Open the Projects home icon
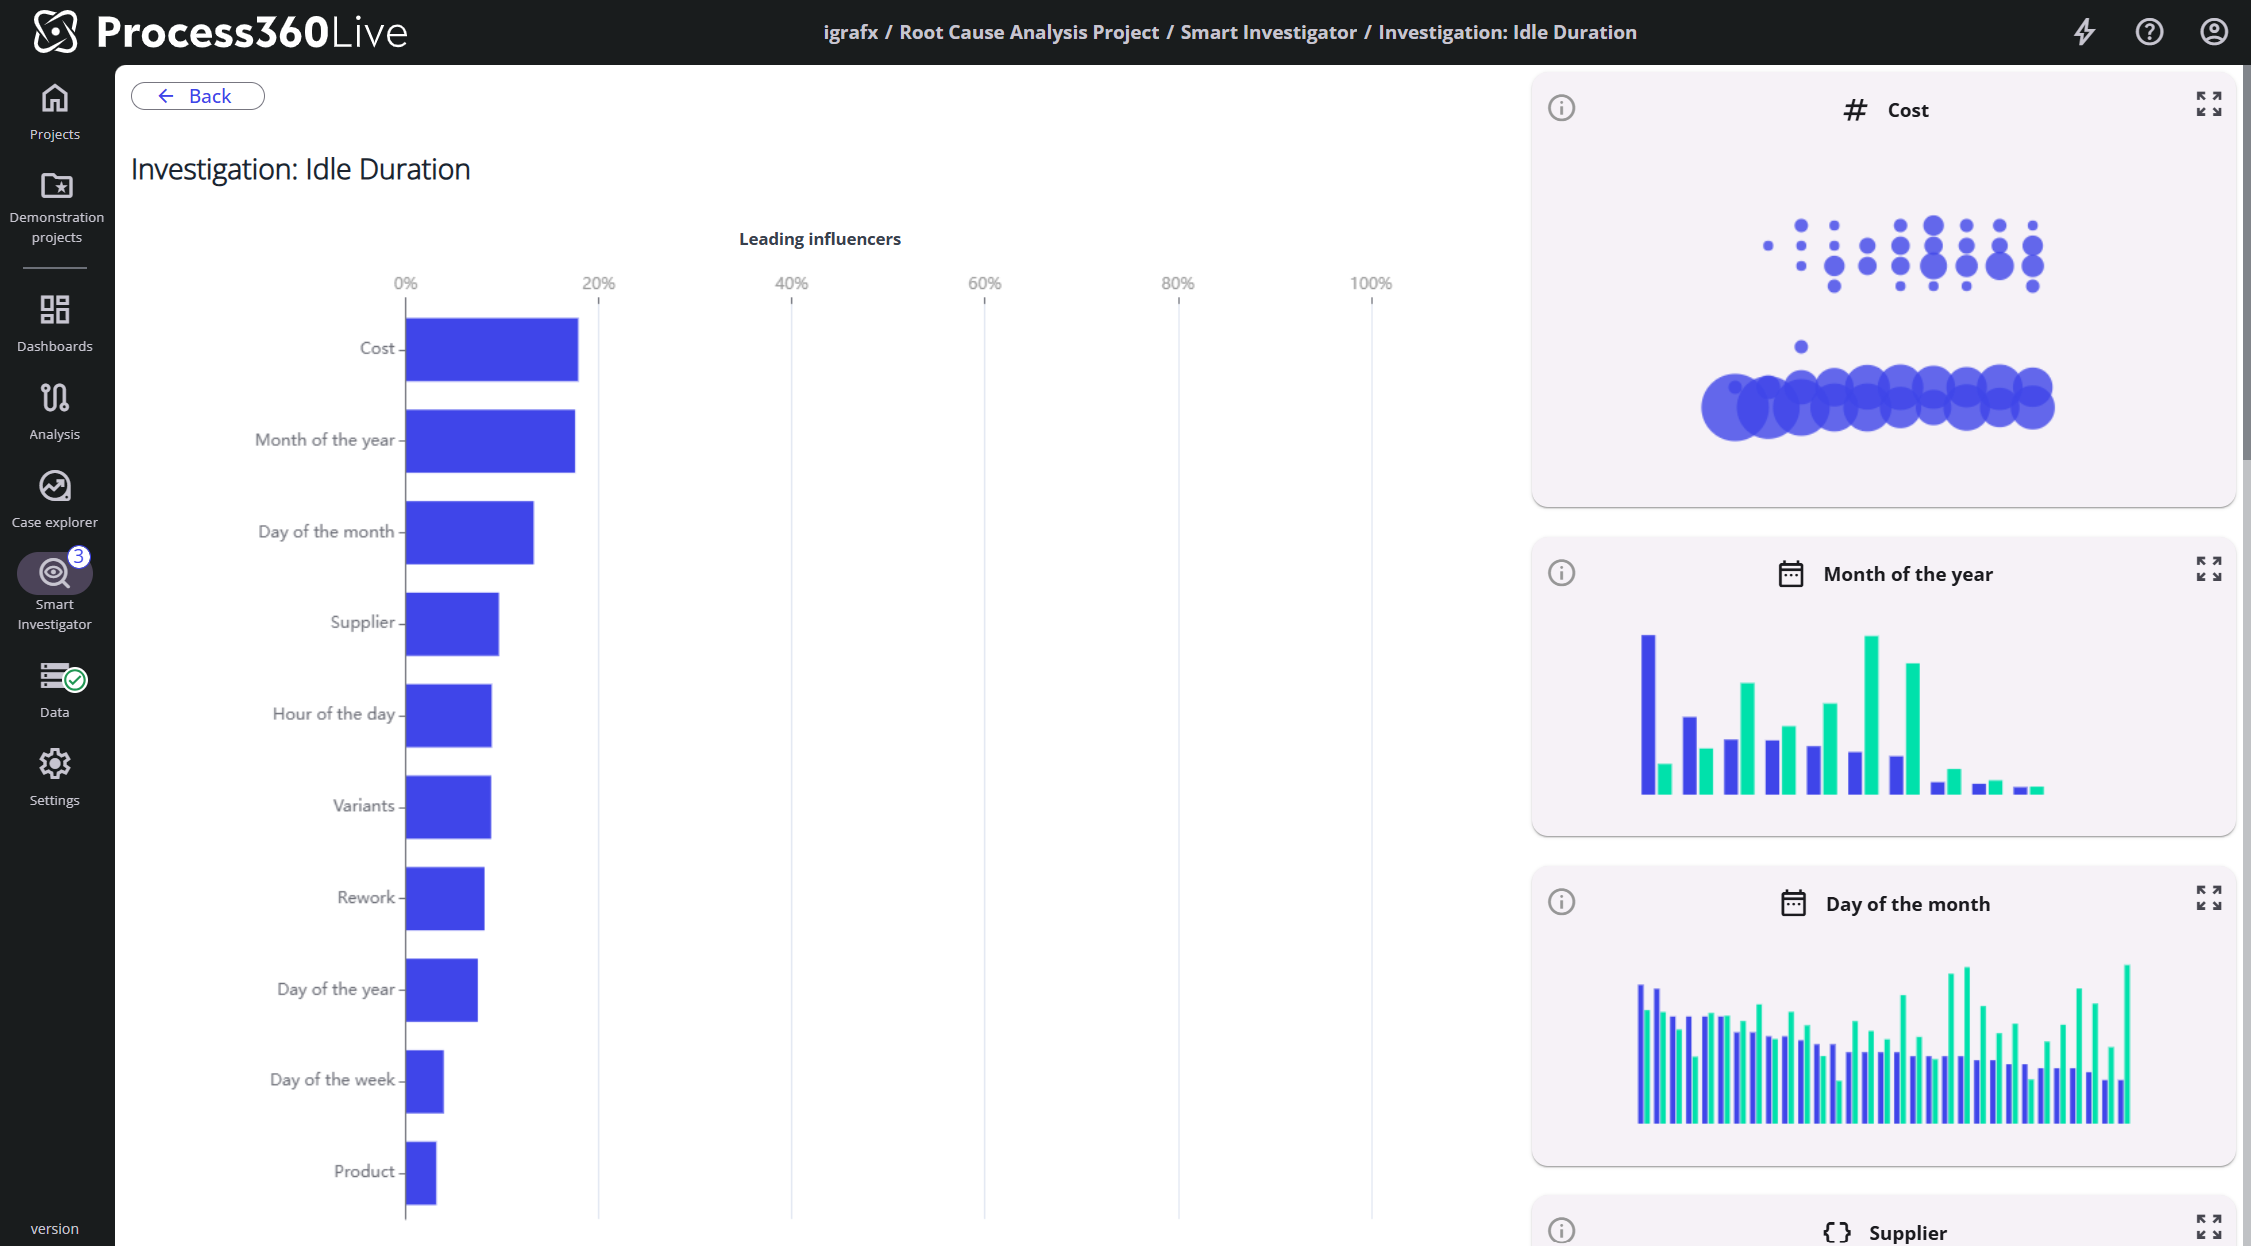Image resolution: width=2251 pixels, height=1246 pixels. coord(55,99)
